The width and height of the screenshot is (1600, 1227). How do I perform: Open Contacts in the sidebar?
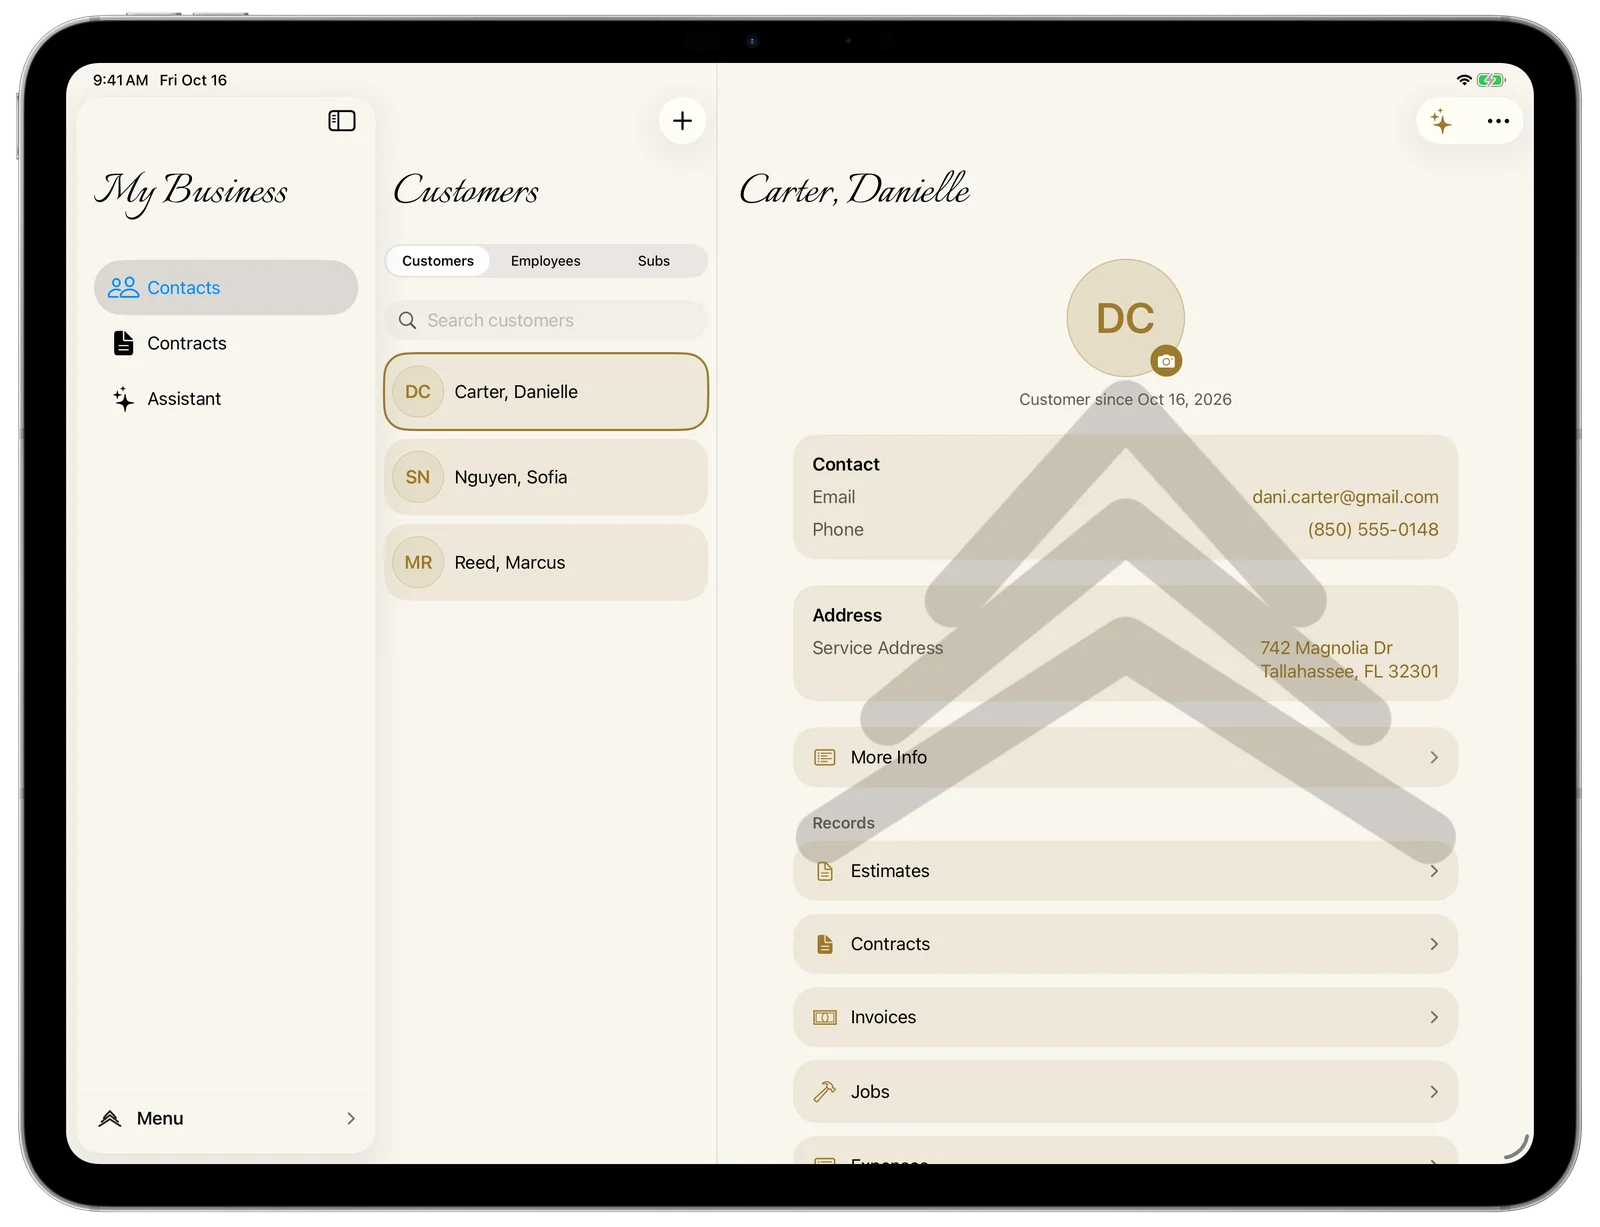226,288
